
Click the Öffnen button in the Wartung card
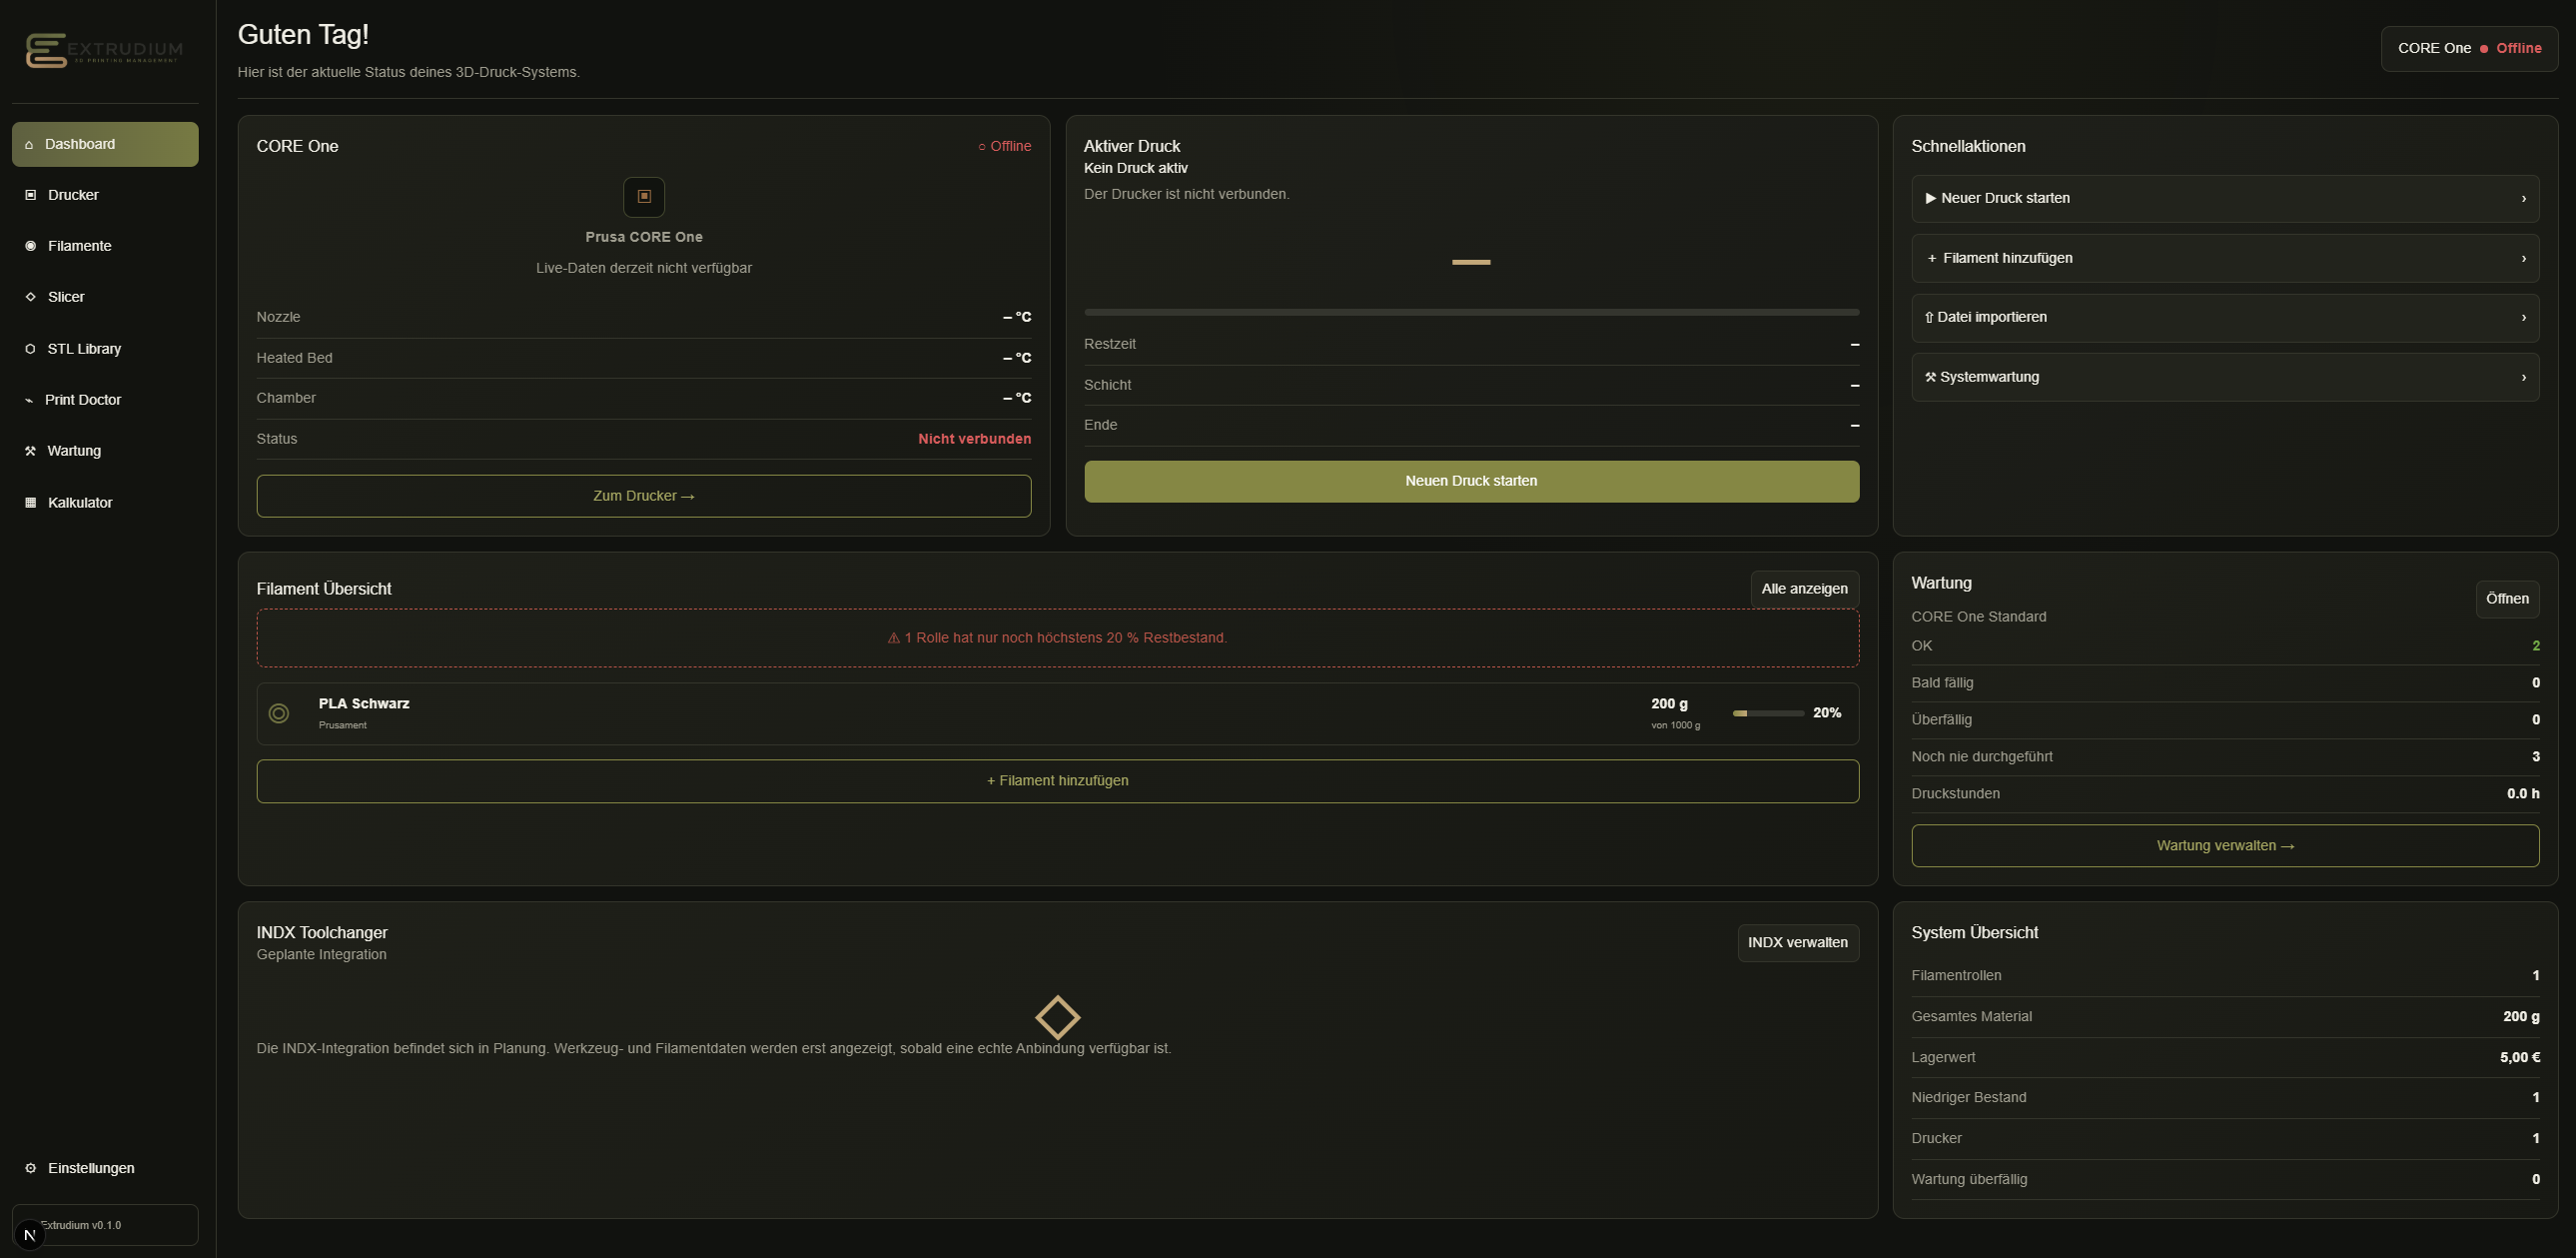pos(2507,599)
